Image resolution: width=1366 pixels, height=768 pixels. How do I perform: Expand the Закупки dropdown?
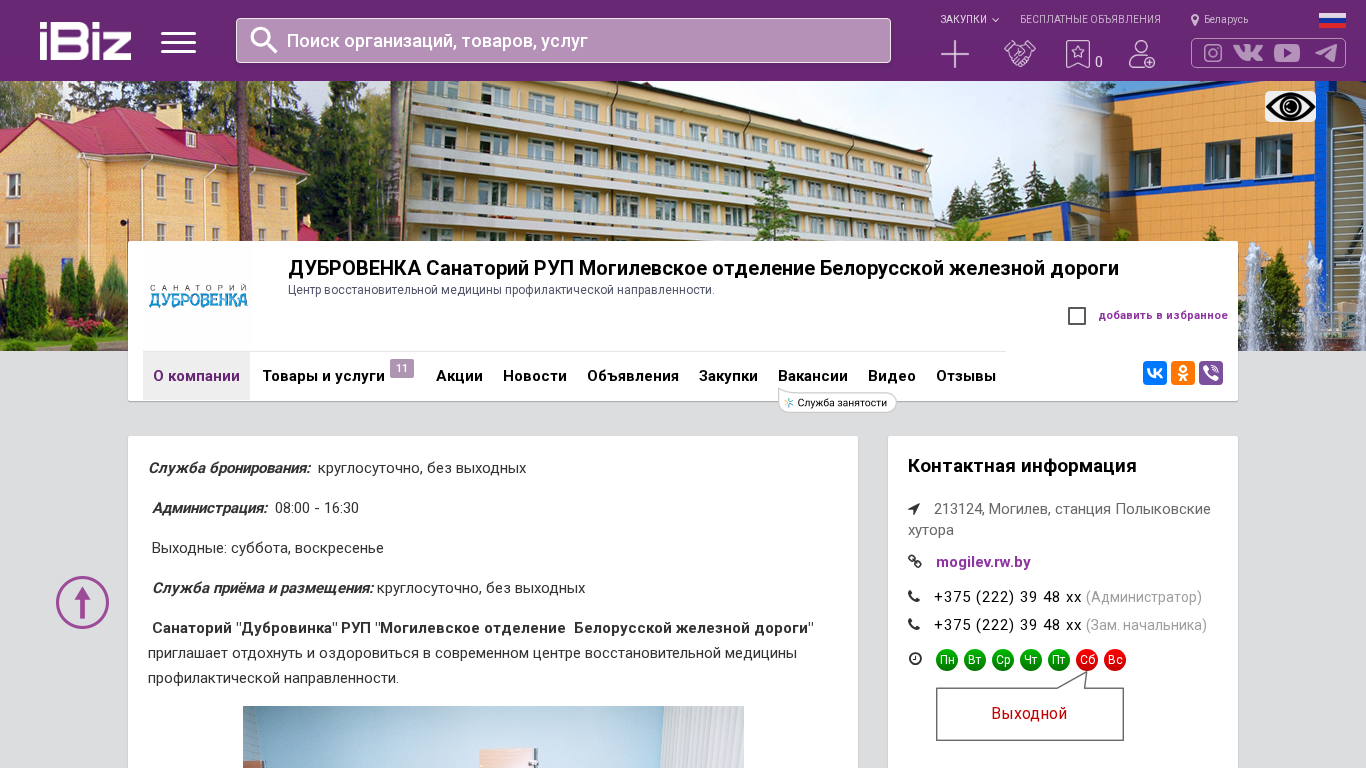(969, 19)
